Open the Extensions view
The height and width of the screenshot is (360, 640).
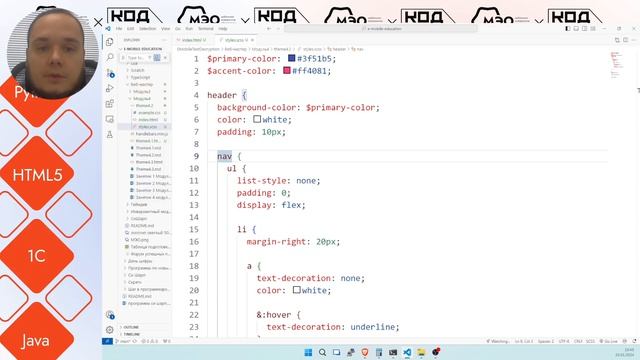pyautogui.click(x=109, y=104)
